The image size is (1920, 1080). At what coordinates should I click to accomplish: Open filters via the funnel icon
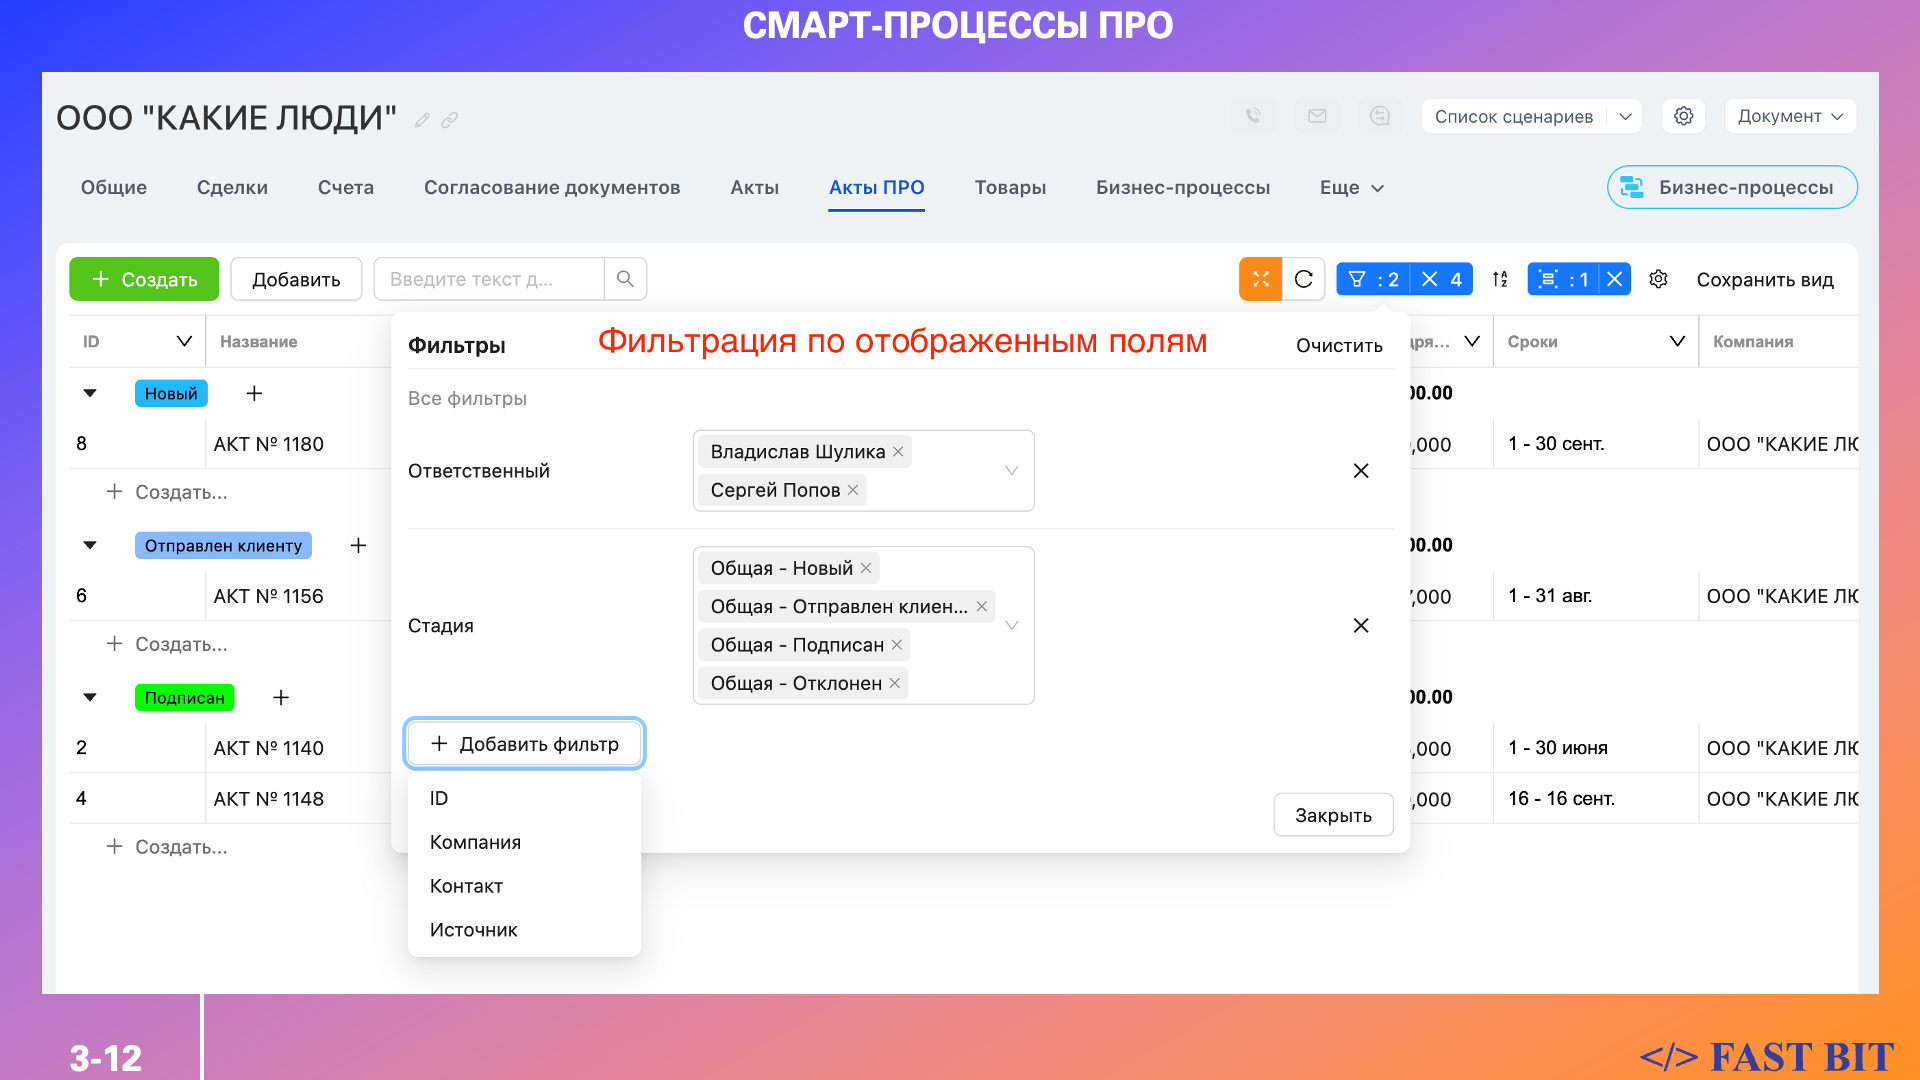(1357, 279)
